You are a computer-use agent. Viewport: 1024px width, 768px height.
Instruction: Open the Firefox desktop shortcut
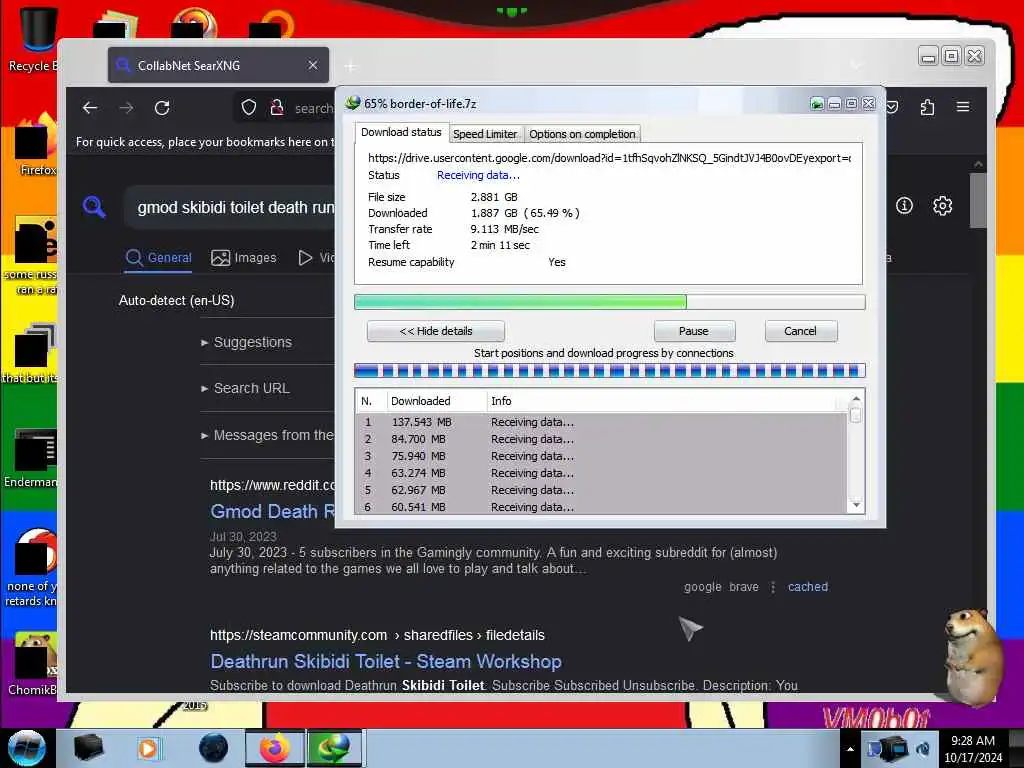click(x=37, y=145)
